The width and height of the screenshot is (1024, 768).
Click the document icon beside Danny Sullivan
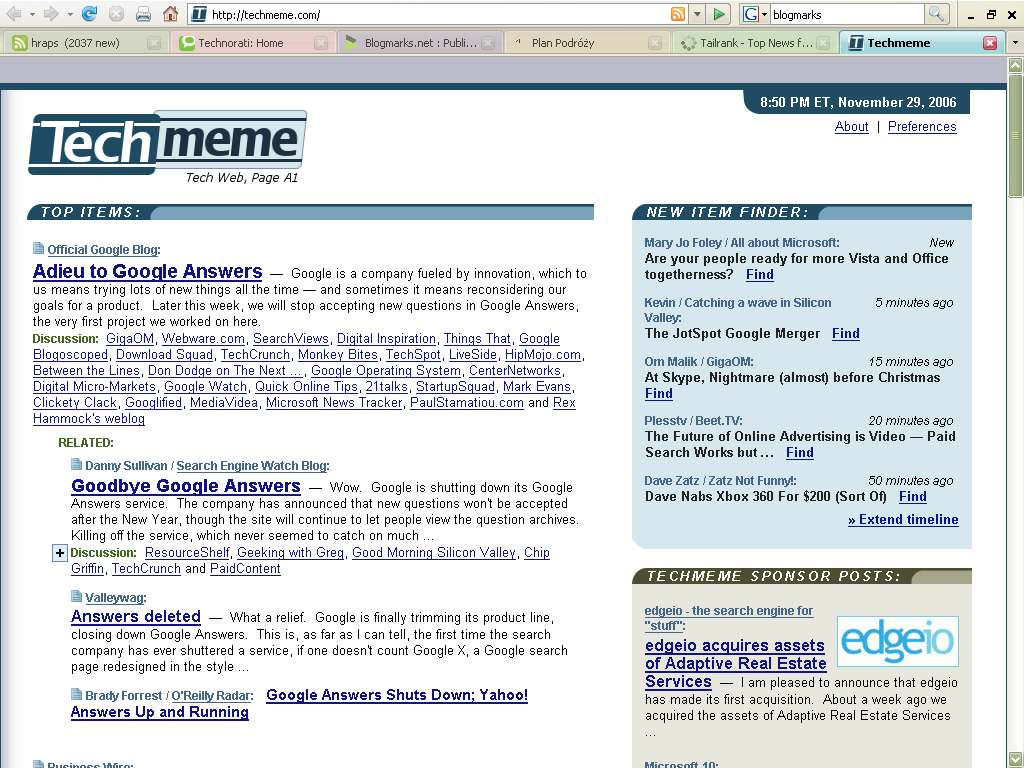point(76,464)
